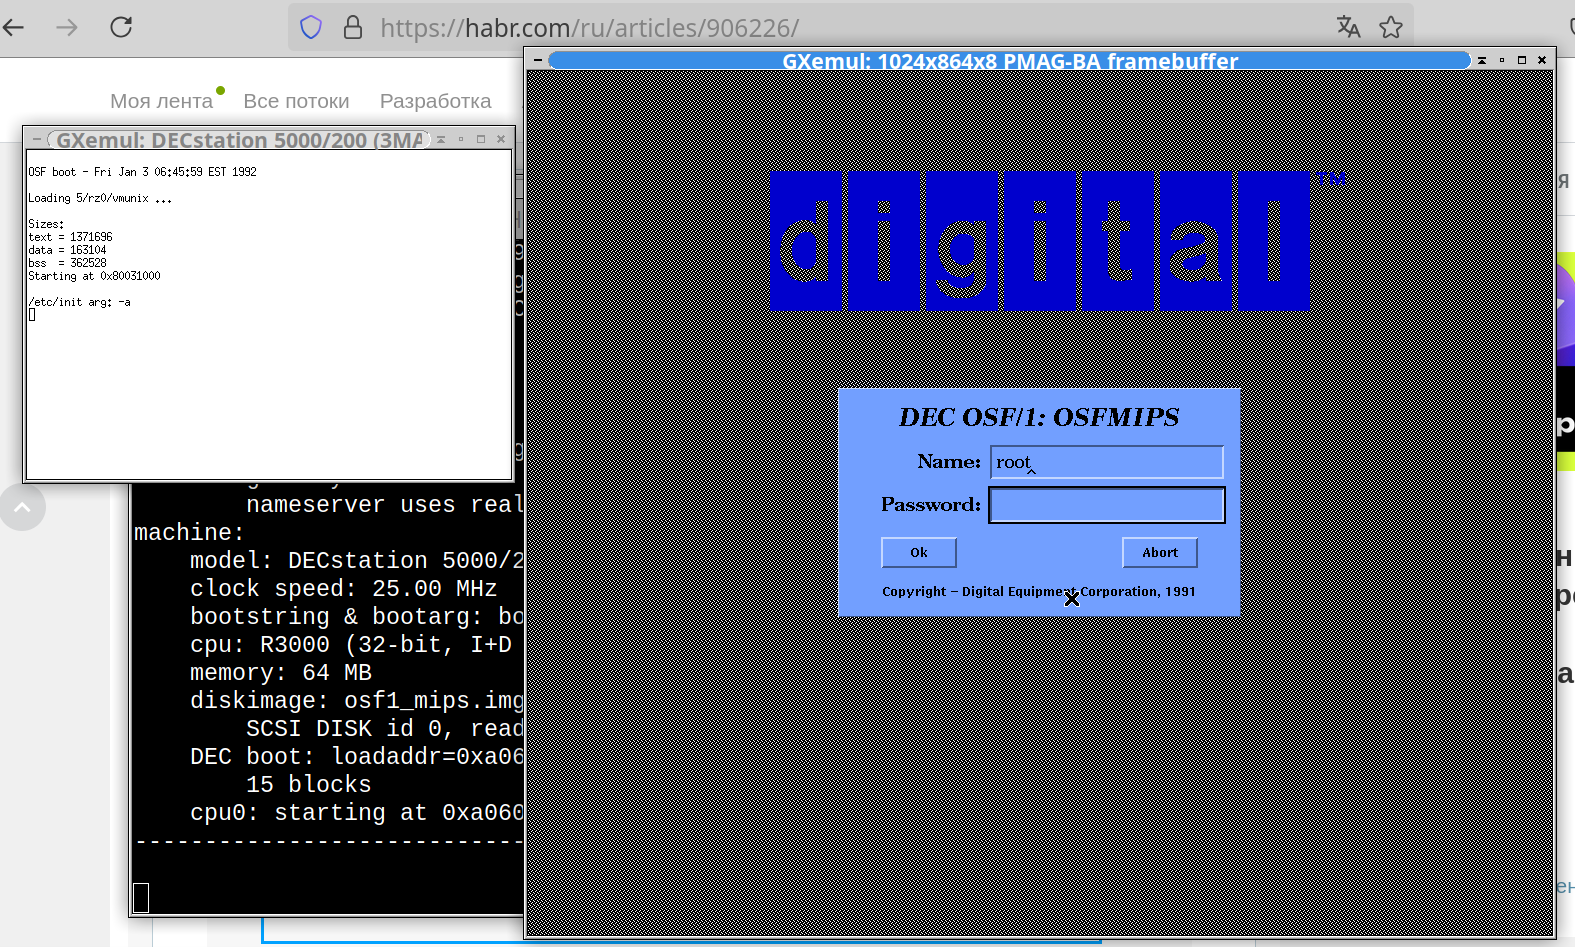The image size is (1575, 947).
Task: Minimize the DECstation 5000/200 window
Action: click(461, 139)
